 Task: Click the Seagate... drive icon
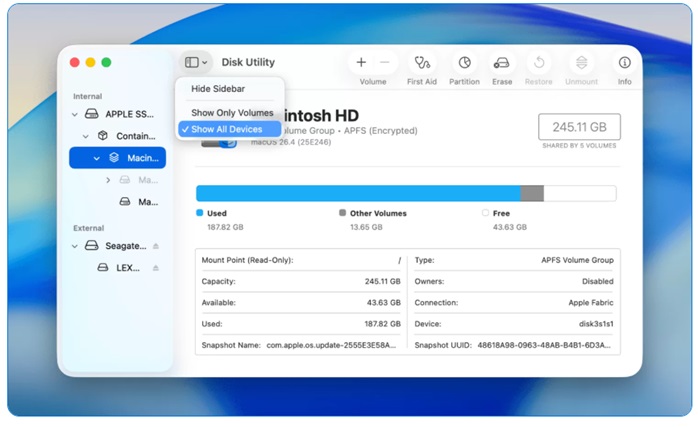click(x=92, y=245)
